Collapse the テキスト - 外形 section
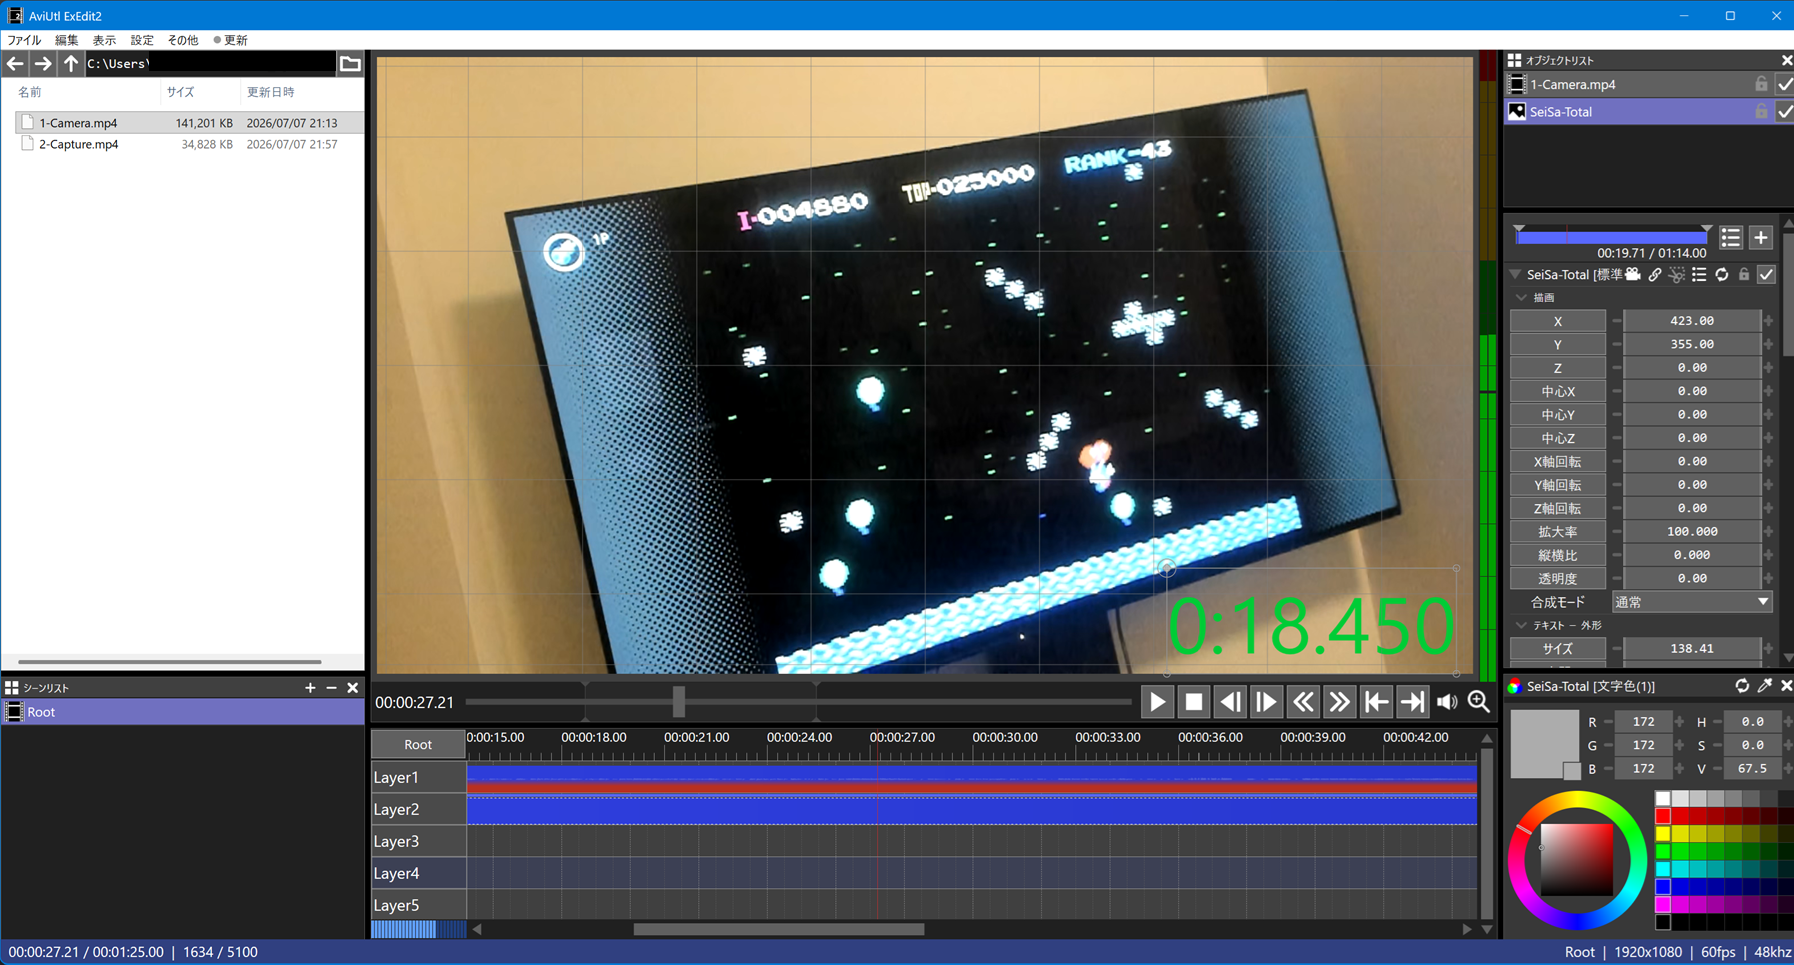The image size is (1794, 965). pos(1521,625)
